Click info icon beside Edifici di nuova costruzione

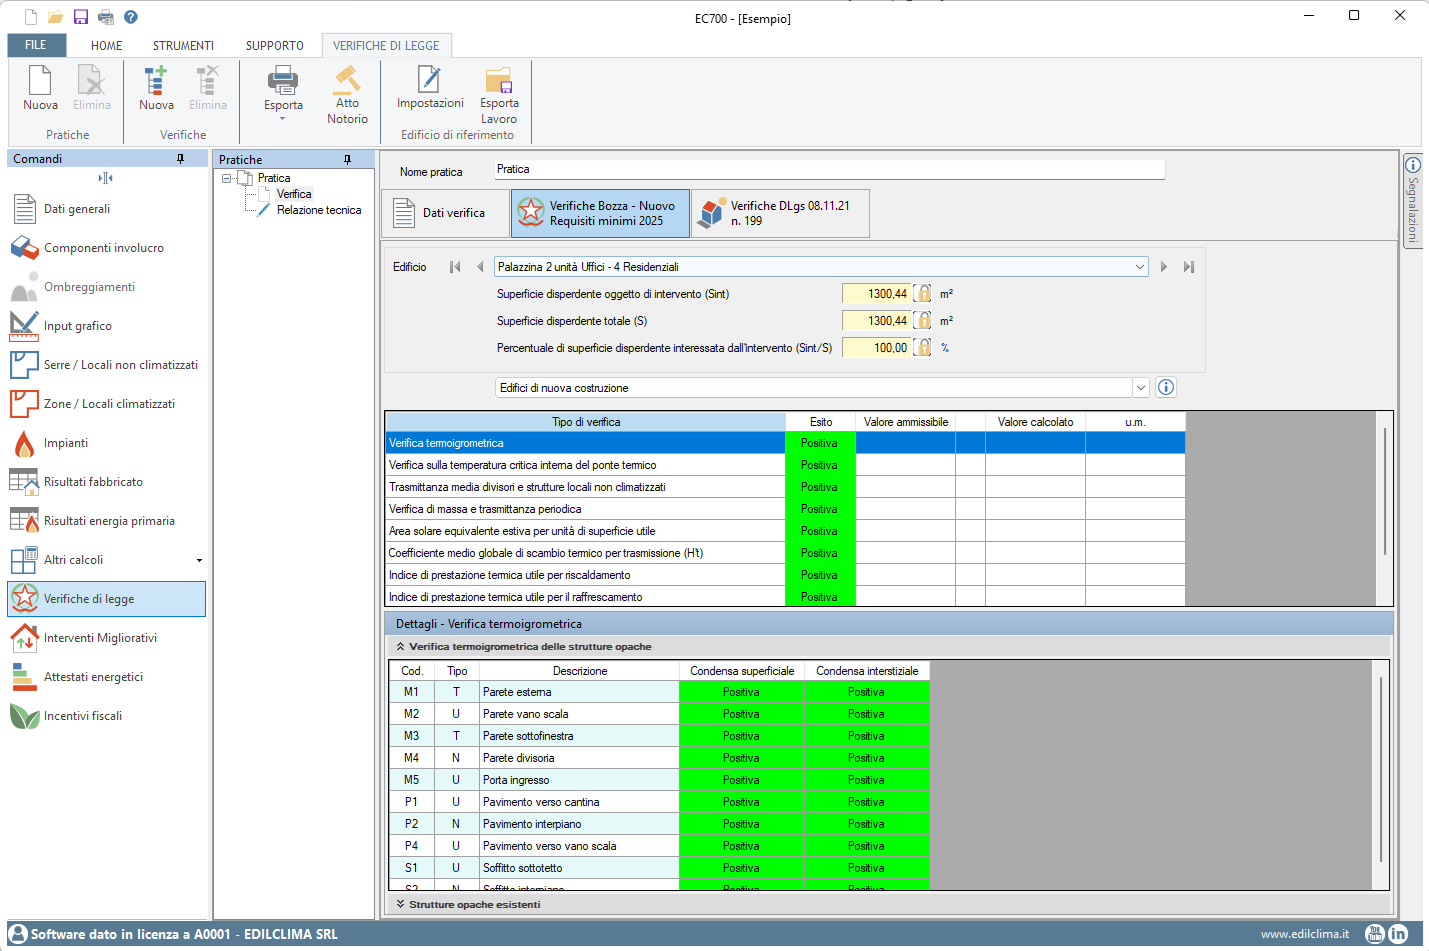point(1166,387)
